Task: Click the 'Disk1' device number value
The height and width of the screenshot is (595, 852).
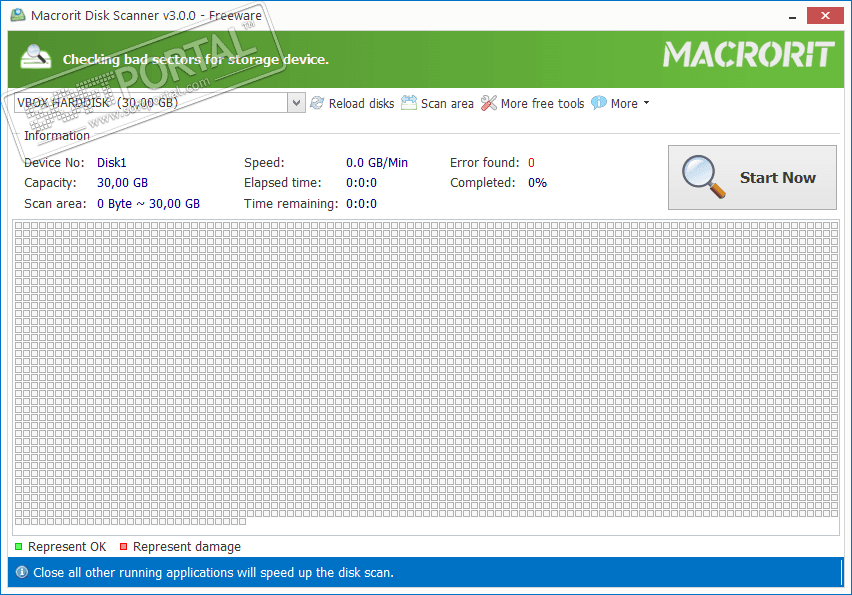Action: click(111, 162)
